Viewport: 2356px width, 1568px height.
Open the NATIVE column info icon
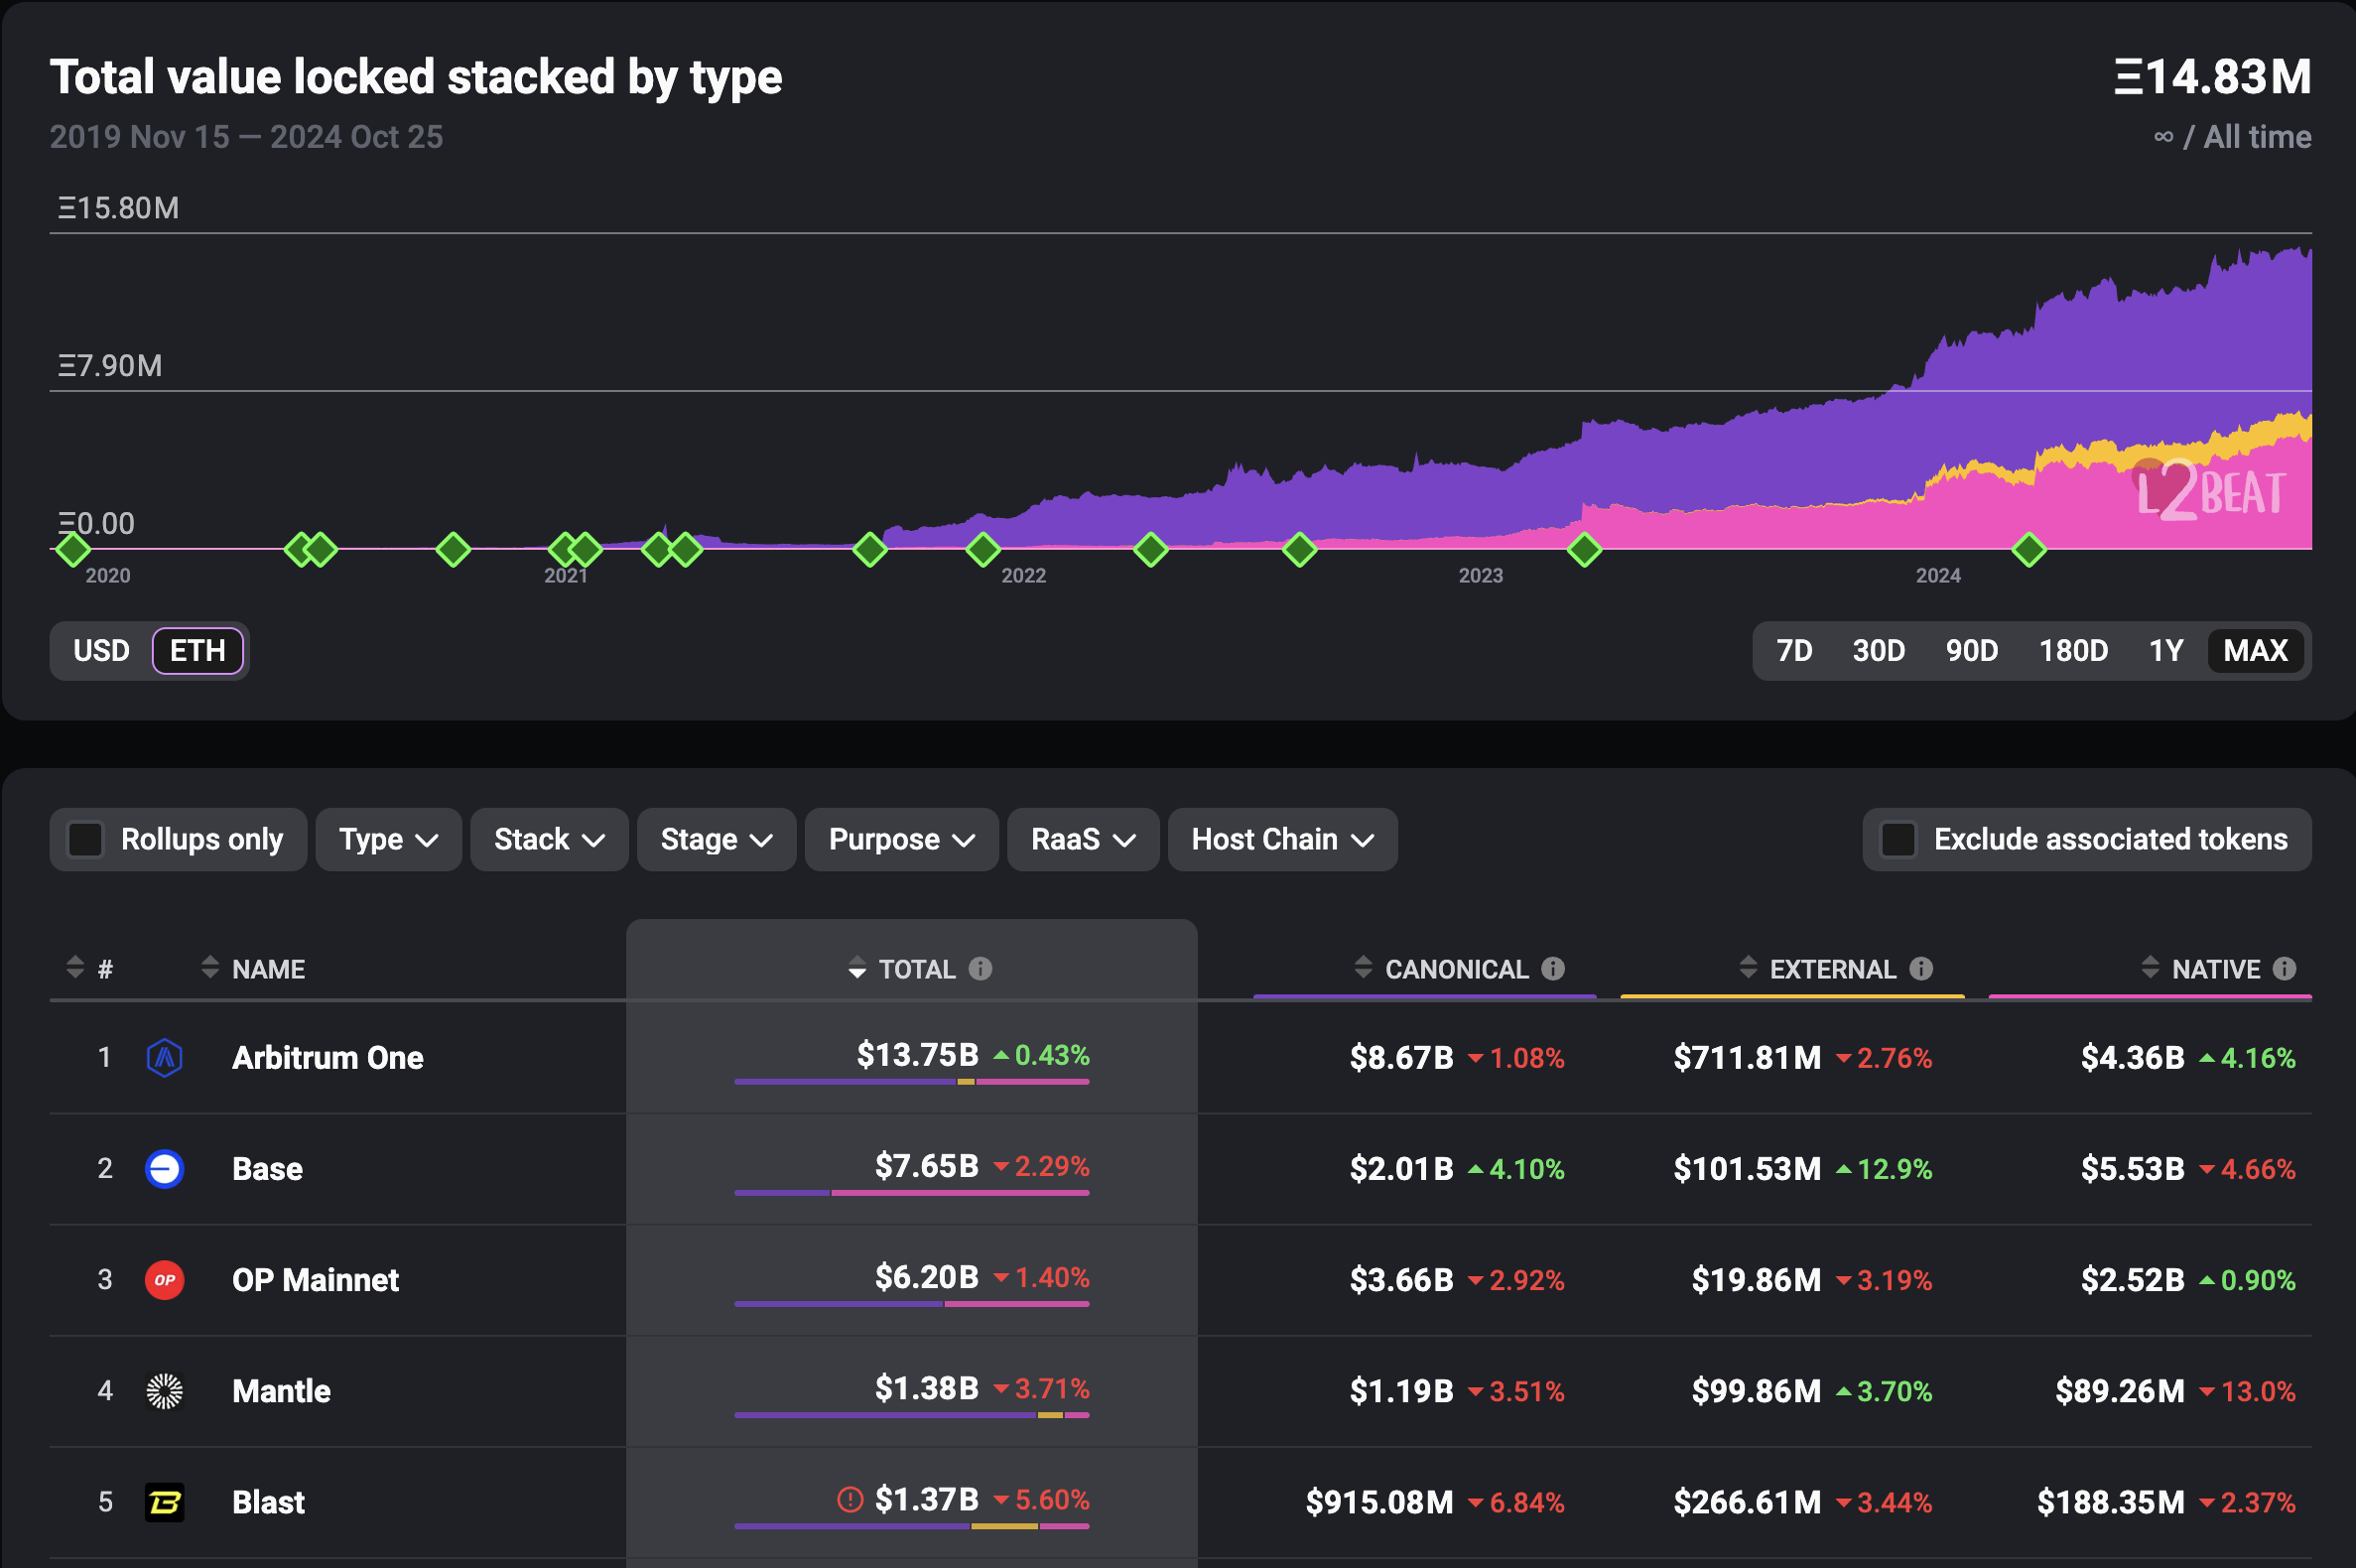click(x=2284, y=968)
